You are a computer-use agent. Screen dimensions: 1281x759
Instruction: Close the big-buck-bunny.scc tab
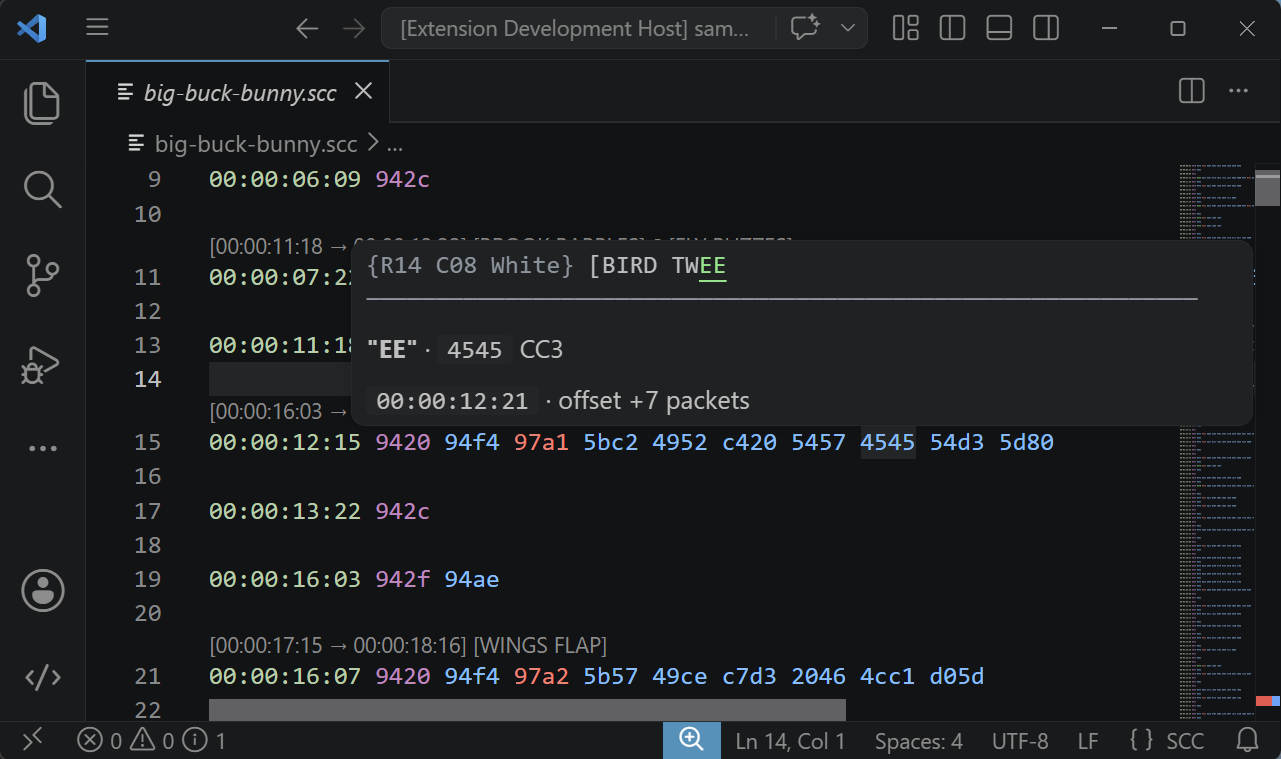click(364, 91)
